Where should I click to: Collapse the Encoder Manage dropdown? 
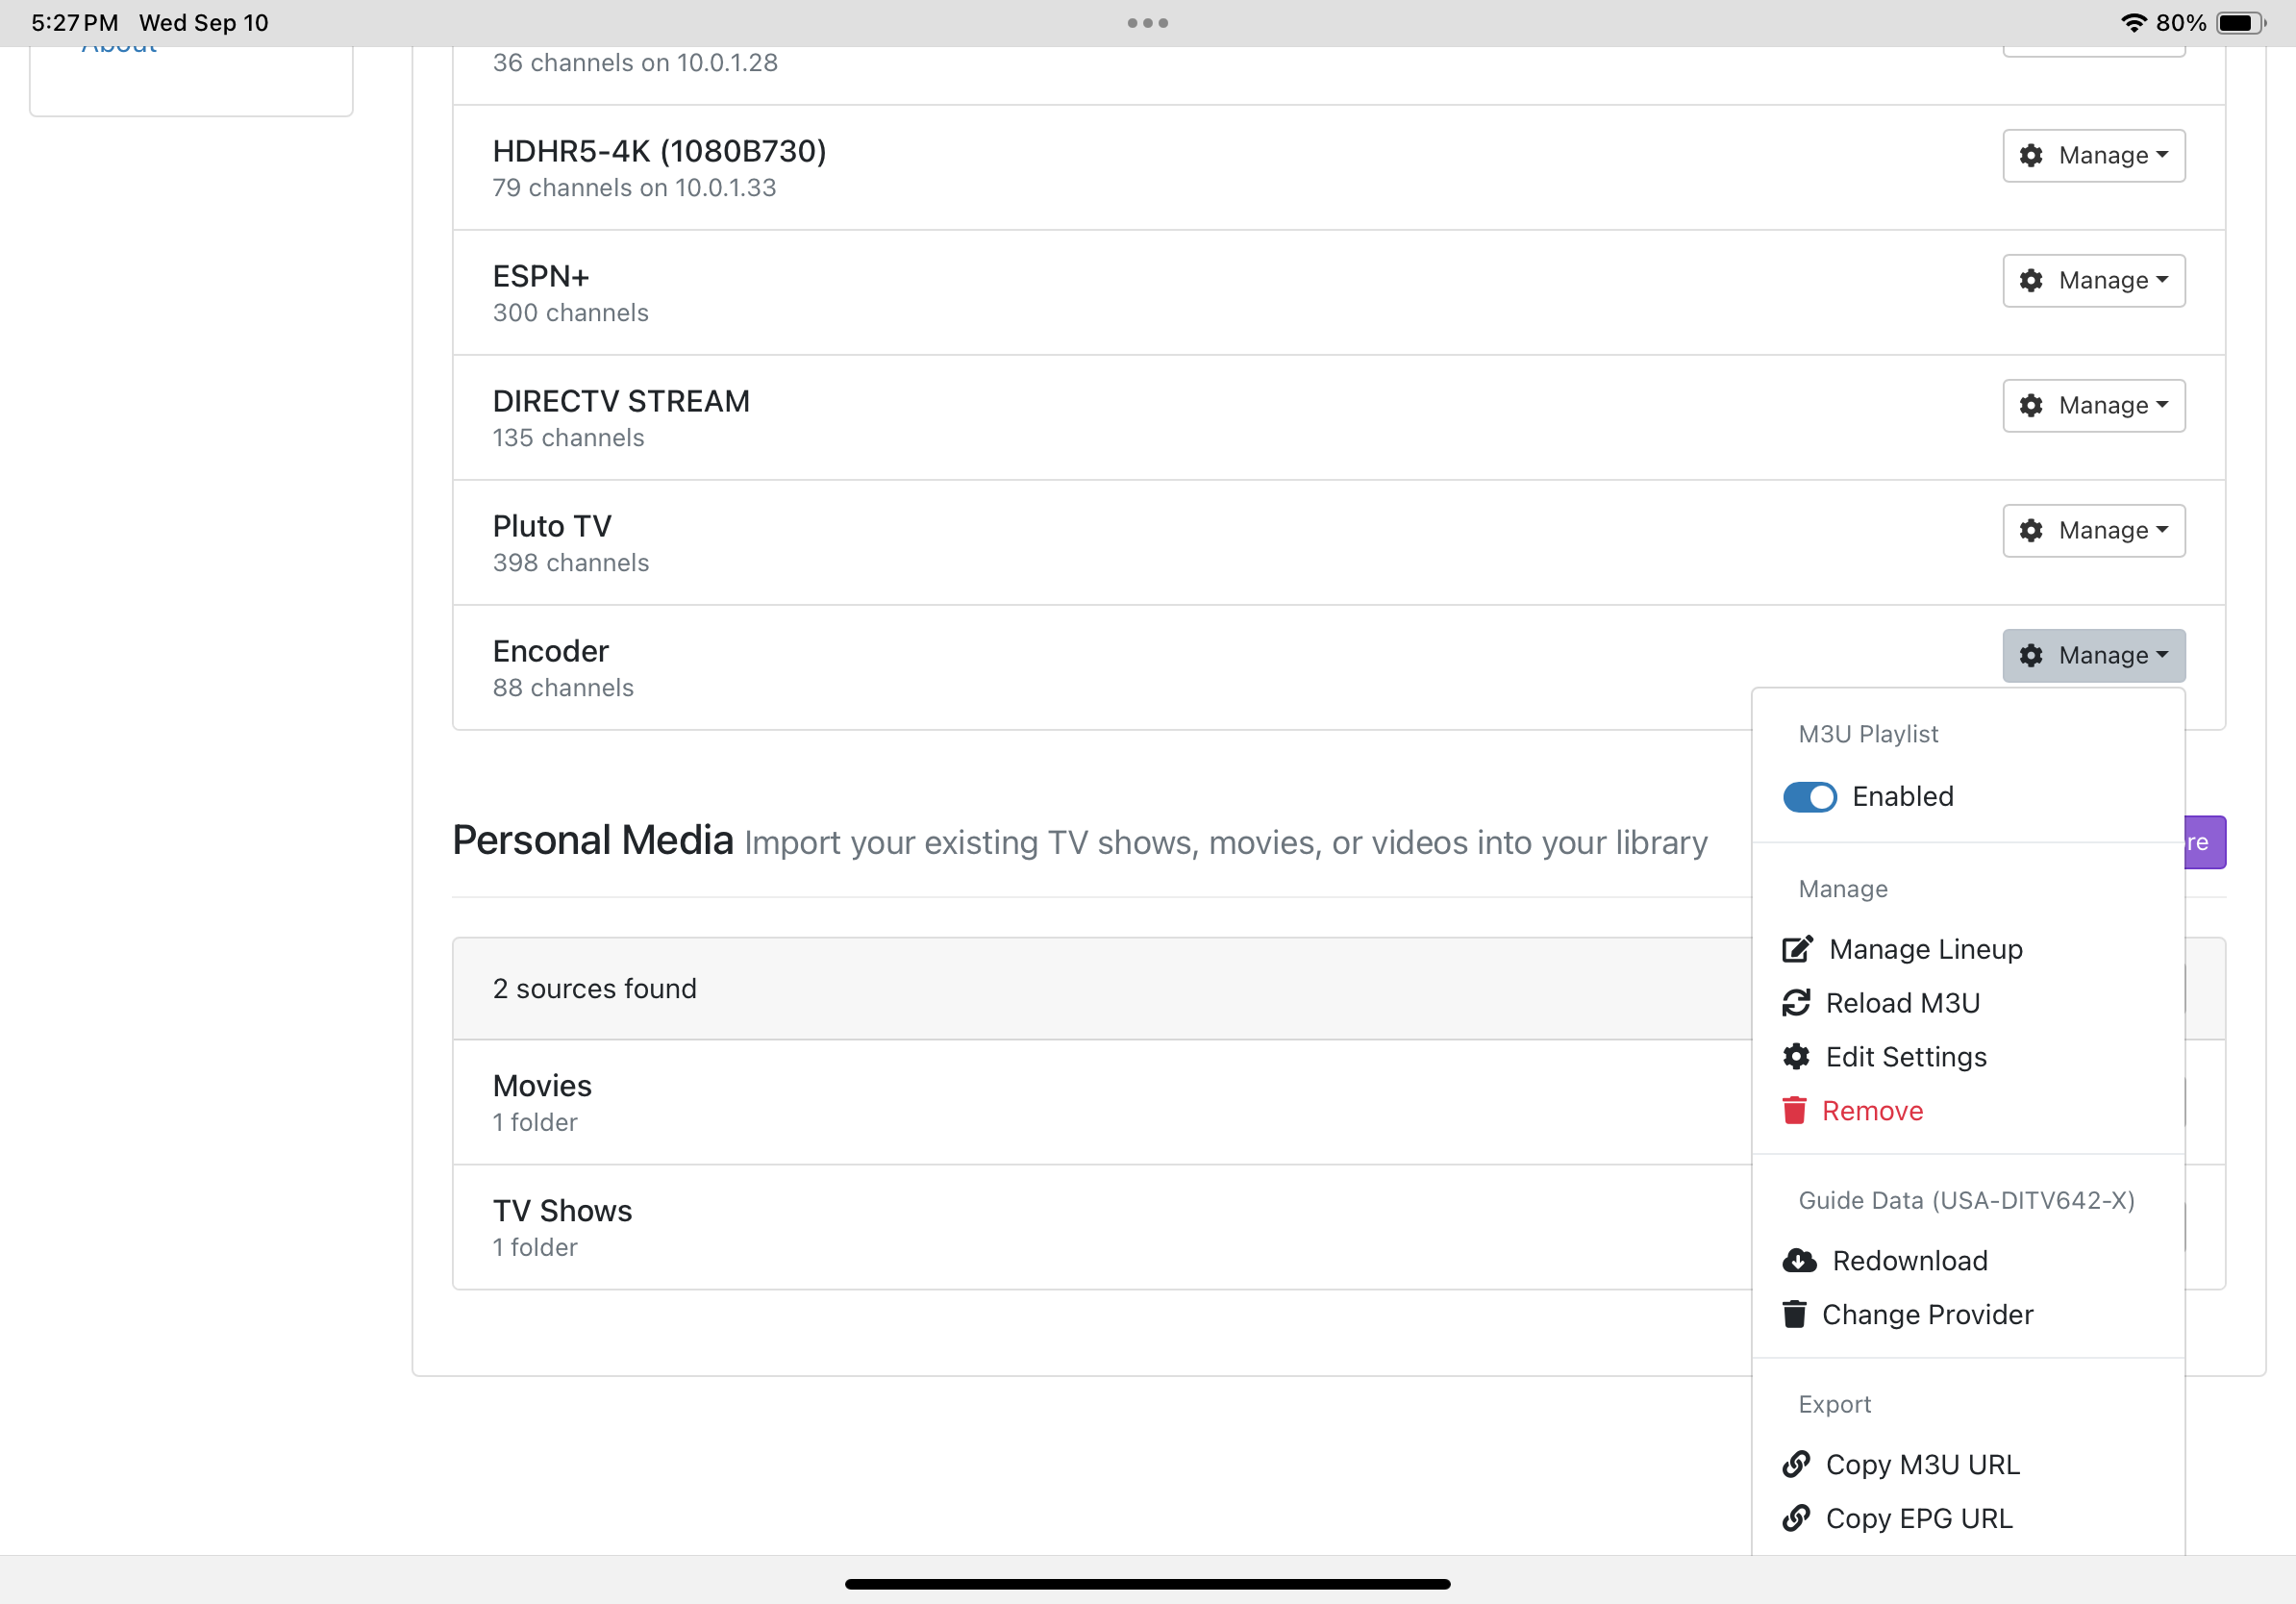[x=2093, y=655]
